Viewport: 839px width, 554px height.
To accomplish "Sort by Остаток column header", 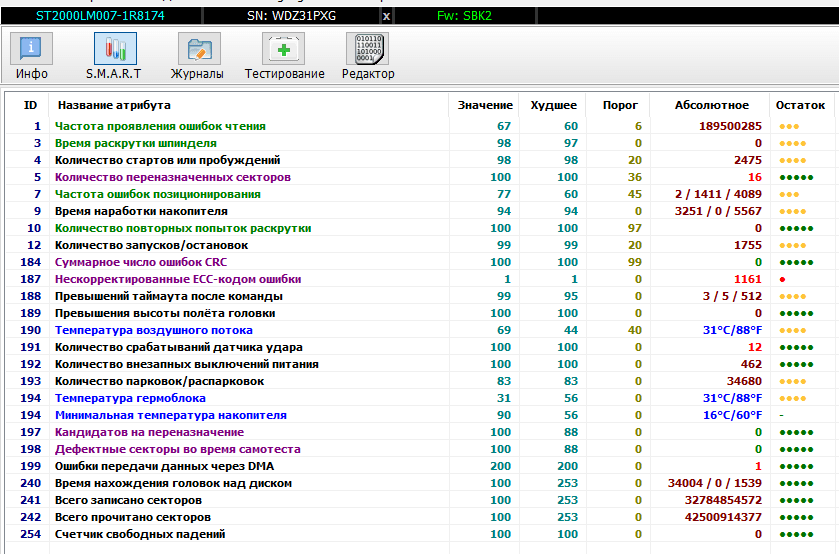I will click(800, 105).
